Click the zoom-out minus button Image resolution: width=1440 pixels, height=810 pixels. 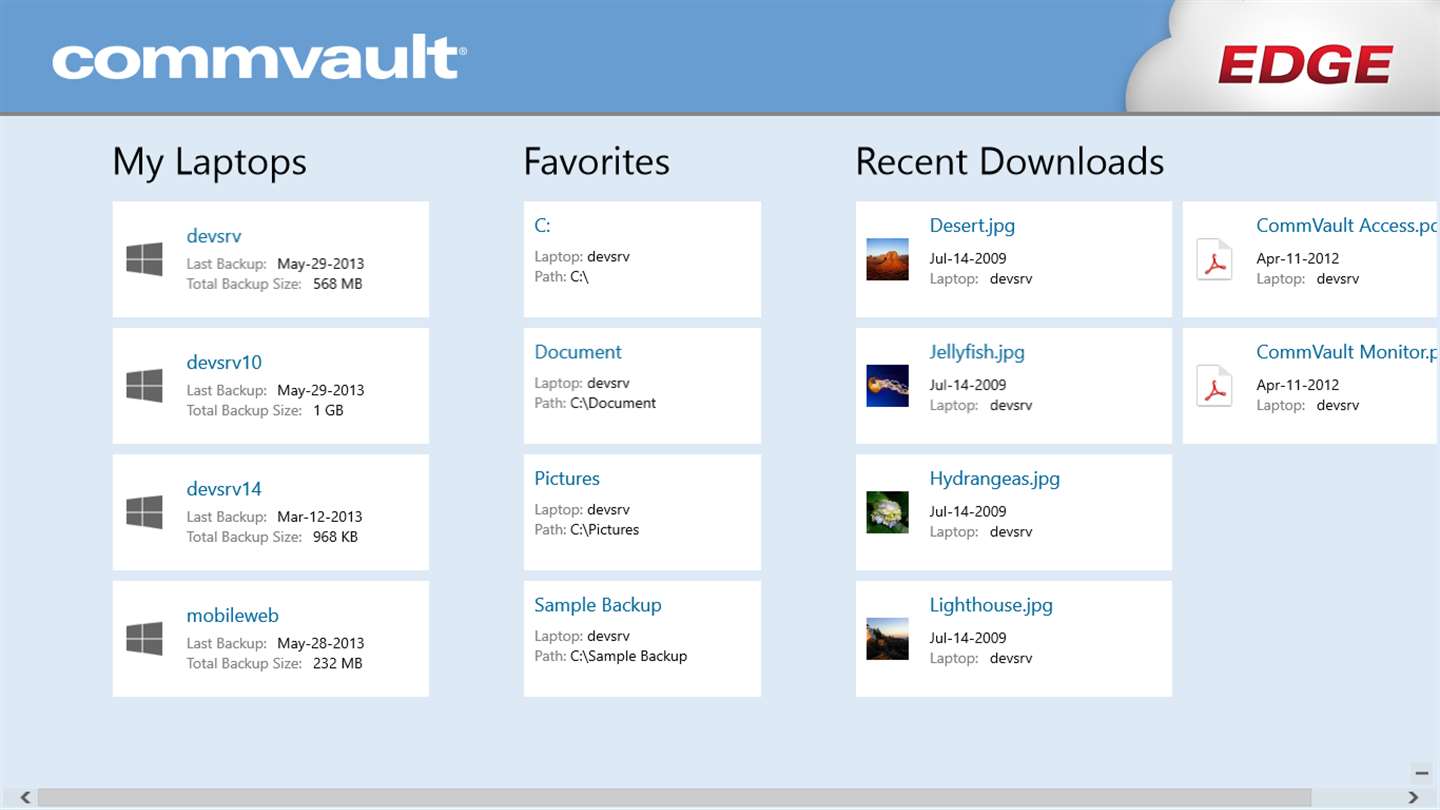coord(1421,773)
